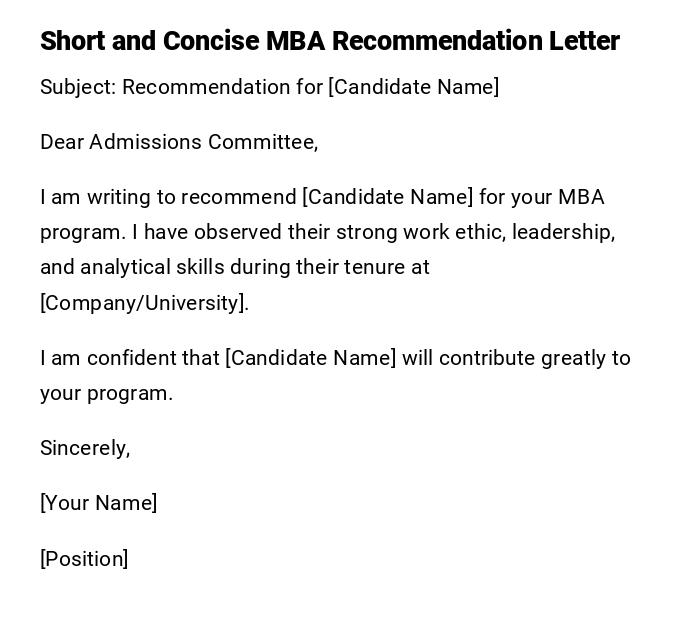The width and height of the screenshot is (700, 621).
Task: Click the "Dear Admissions Committee," greeting
Action: 179,142
